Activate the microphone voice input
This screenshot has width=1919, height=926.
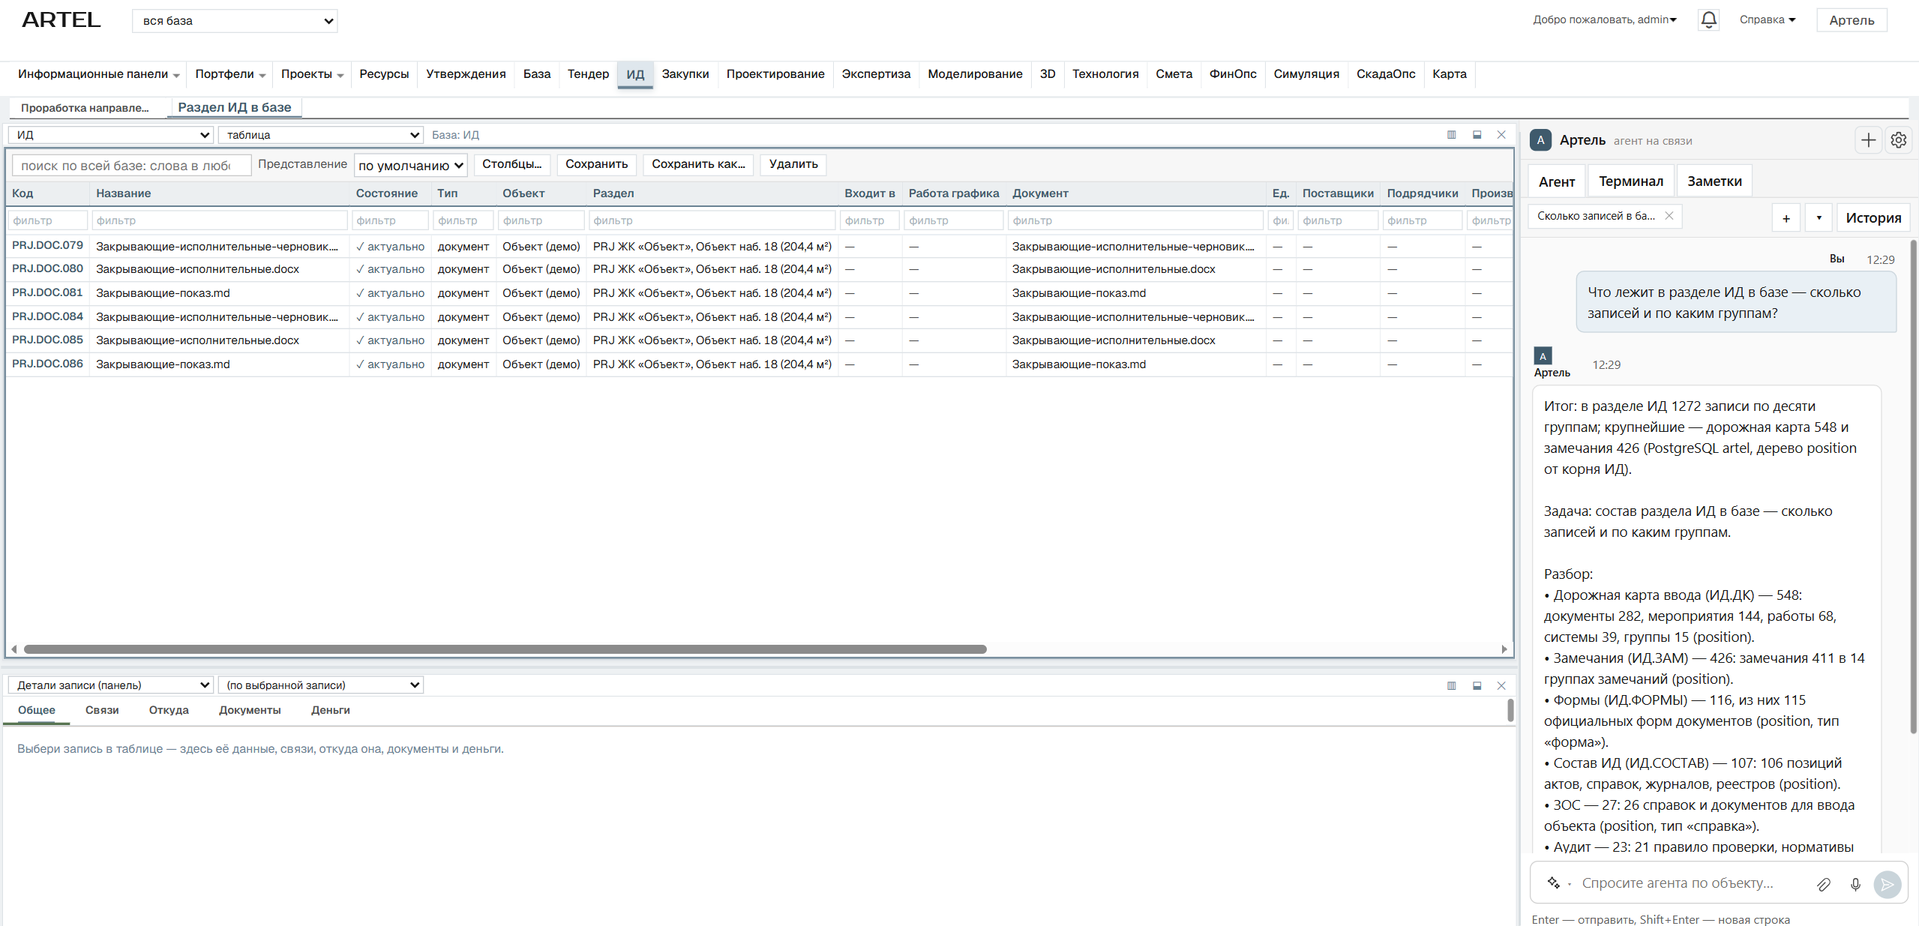[x=1855, y=884]
